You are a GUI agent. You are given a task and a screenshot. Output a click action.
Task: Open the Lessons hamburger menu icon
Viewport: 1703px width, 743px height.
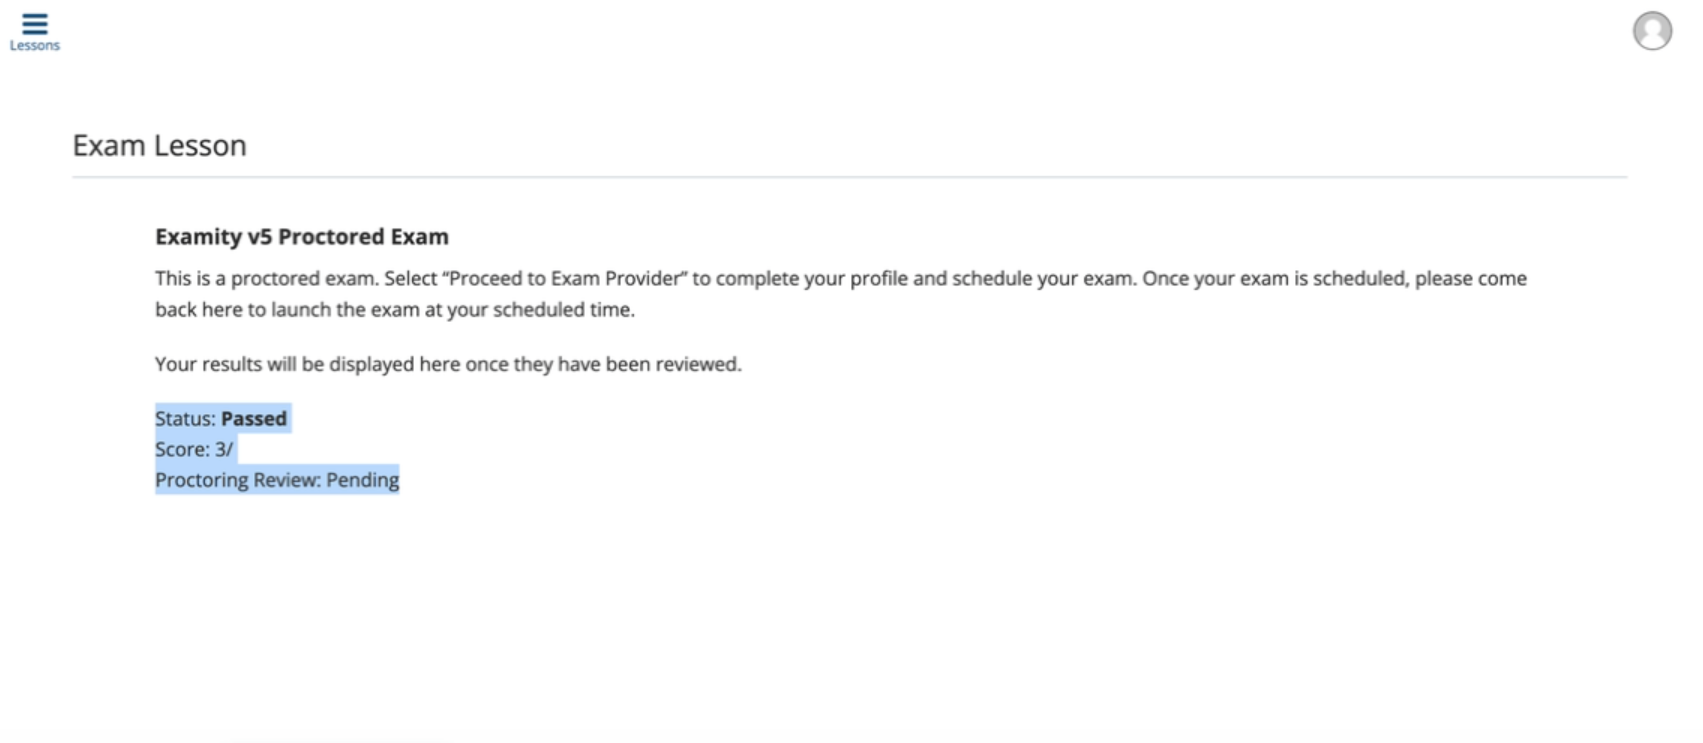pos(35,23)
